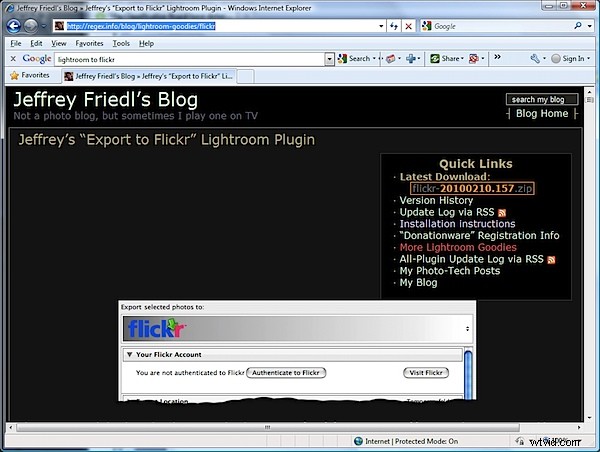
Task: Click the page scroll down arrow
Action: [x=590, y=418]
